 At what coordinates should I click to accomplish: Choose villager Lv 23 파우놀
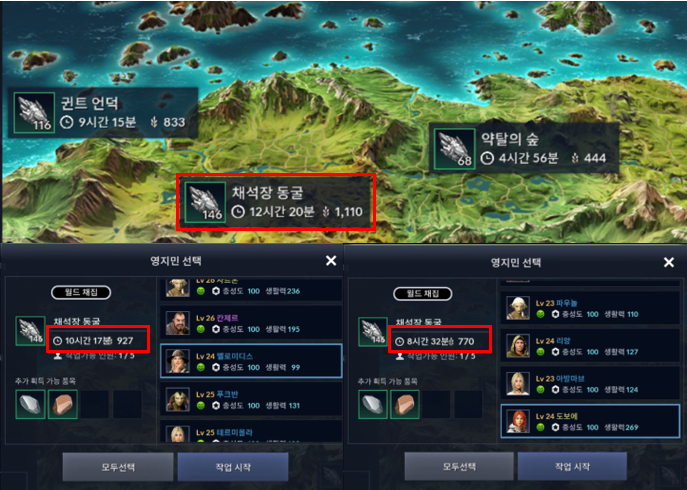591,308
